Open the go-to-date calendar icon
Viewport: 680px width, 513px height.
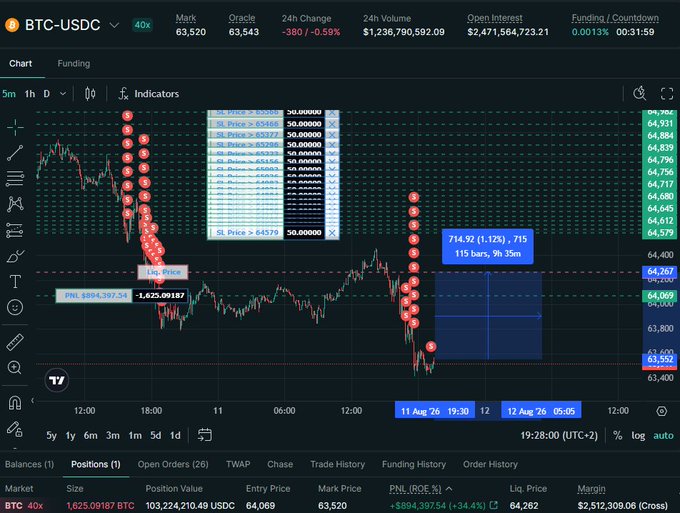pos(205,435)
